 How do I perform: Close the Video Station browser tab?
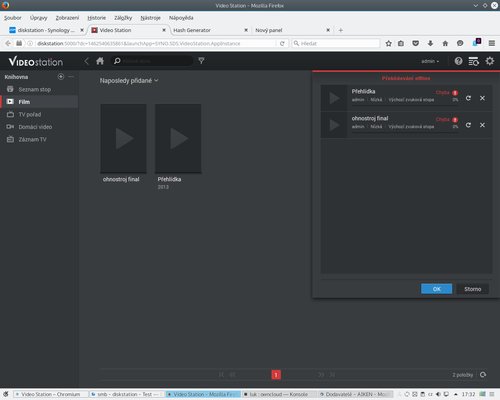164,30
